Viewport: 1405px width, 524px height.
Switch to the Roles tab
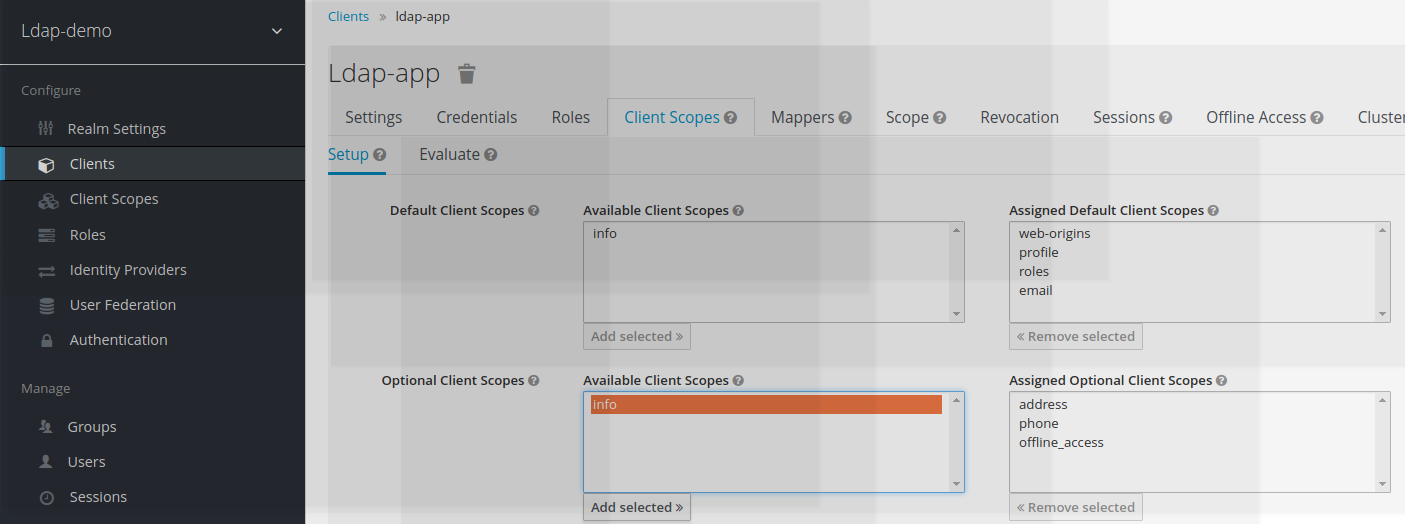coord(571,117)
